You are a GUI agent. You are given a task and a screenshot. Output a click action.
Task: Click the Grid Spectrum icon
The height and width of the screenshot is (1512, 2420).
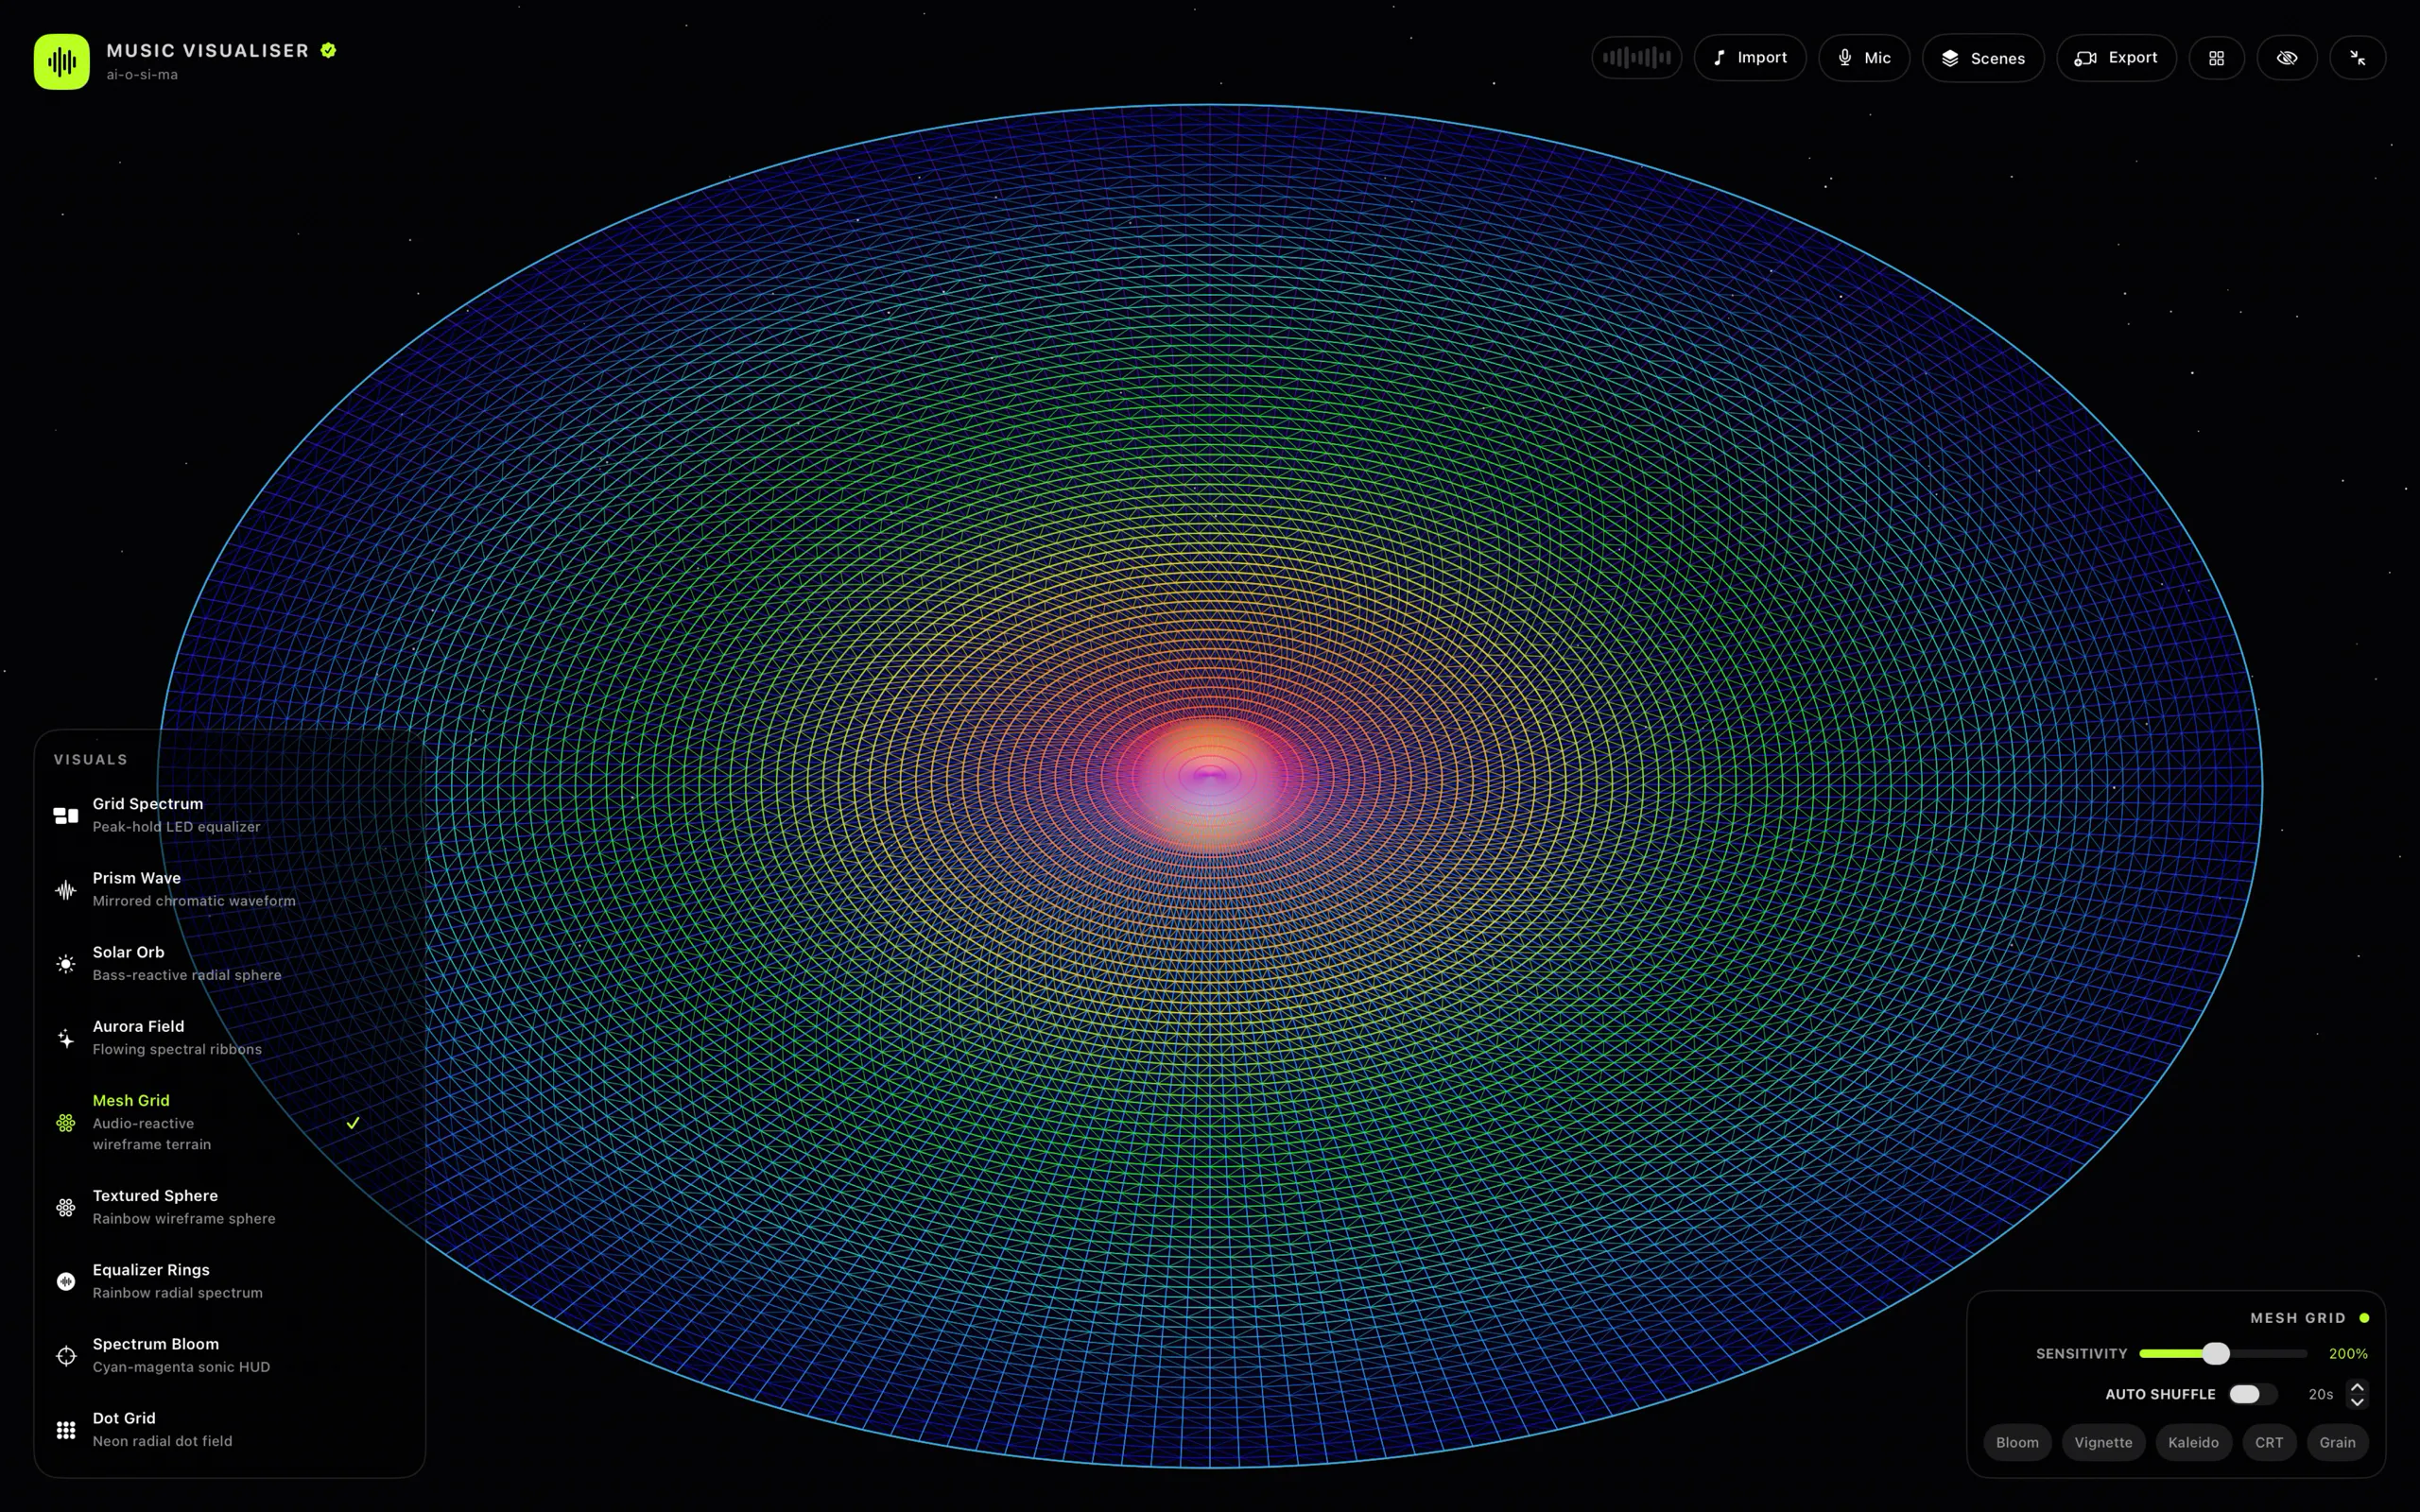tap(66, 816)
